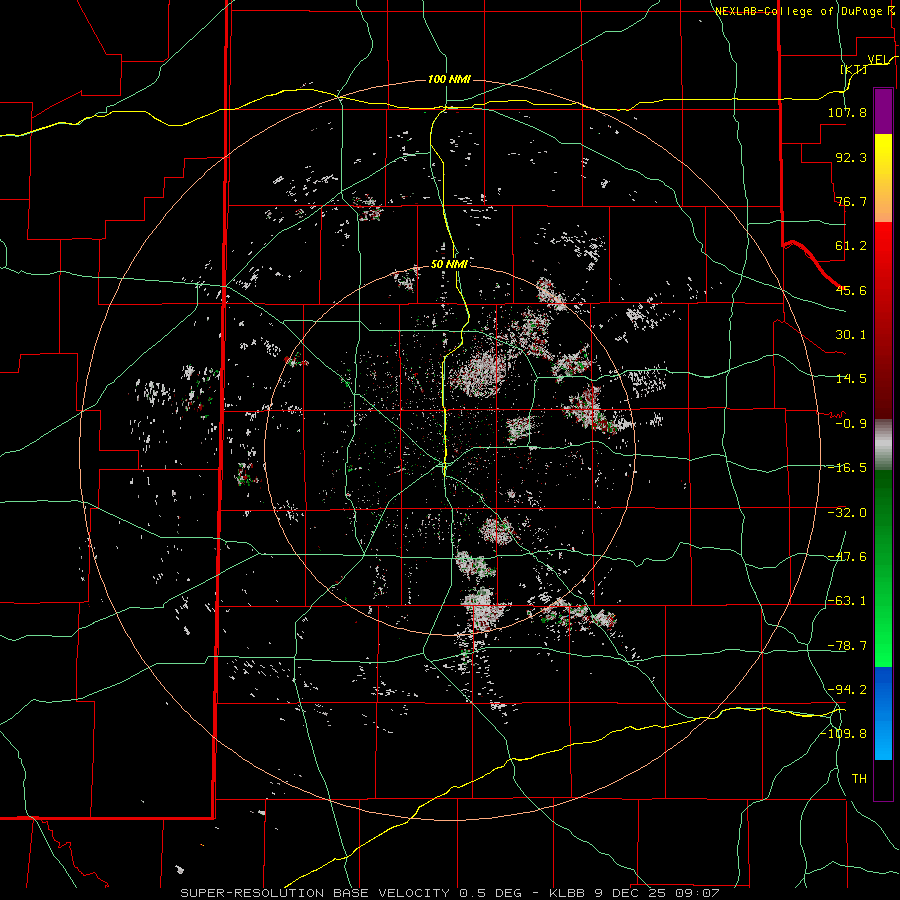900x900 pixels.
Task: Select the -0.9 value on velocity scale
Action: tap(851, 424)
